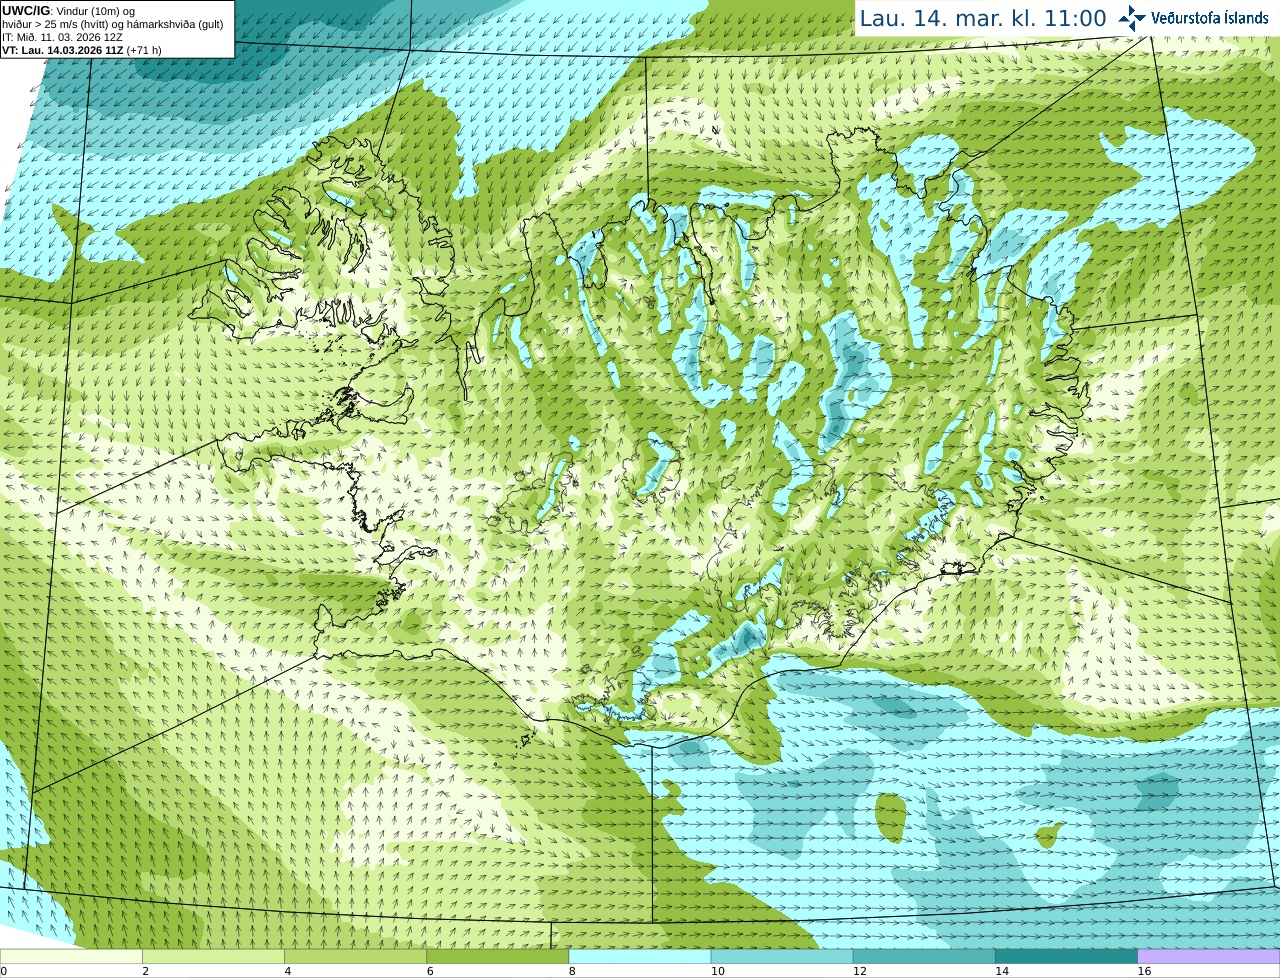Select the "Lau. 14. mar. kl. 11:00" title
The image size is (1280, 978).
click(x=983, y=18)
